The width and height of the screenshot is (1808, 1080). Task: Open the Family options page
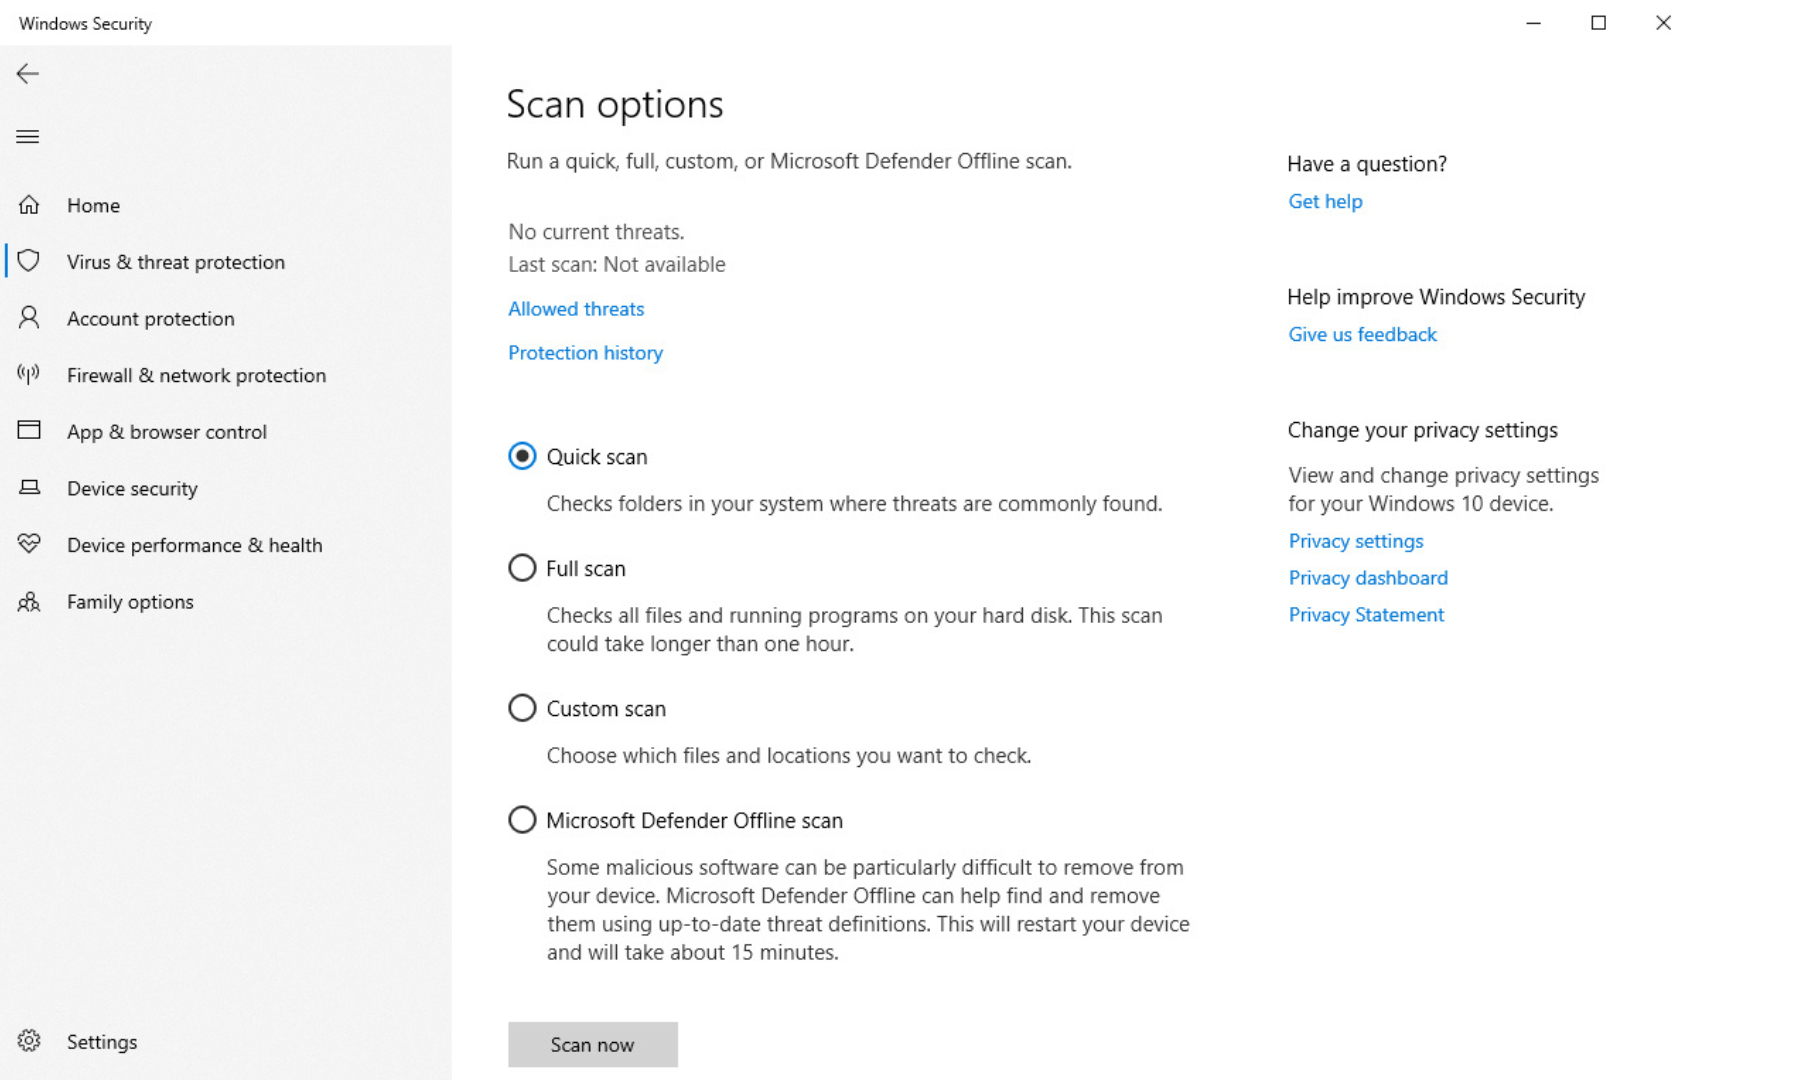(130, 601)
